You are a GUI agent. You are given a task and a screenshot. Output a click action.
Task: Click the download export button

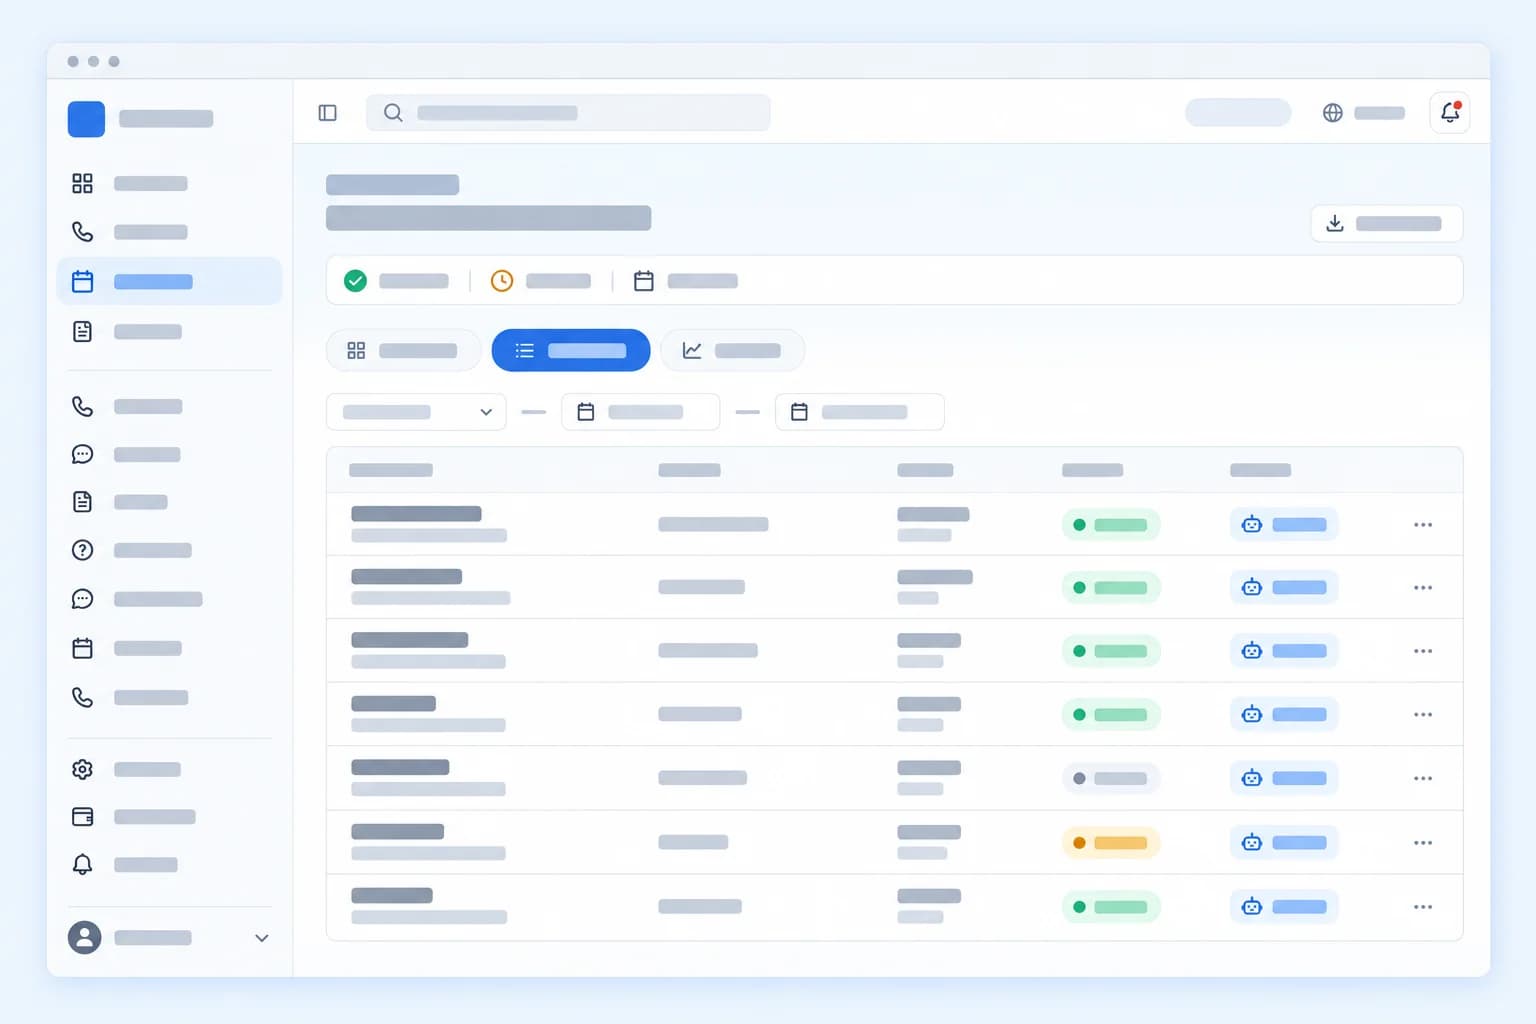[x=1386, y=224]
